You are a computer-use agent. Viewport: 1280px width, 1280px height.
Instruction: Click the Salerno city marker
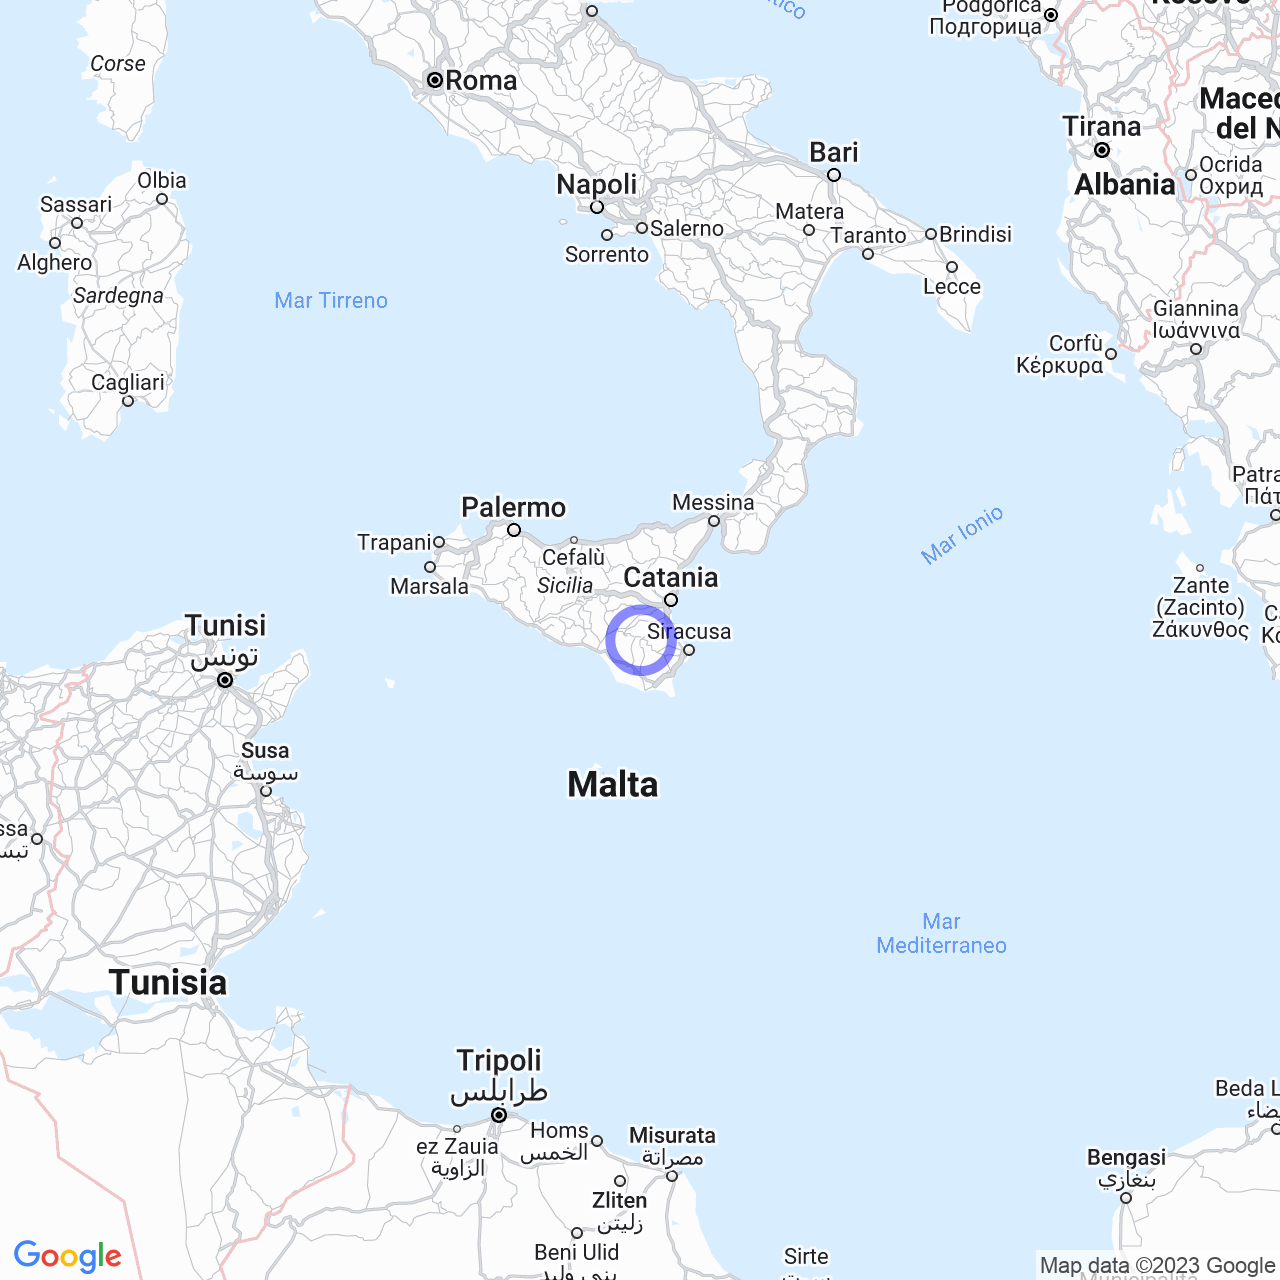(642, 228)
